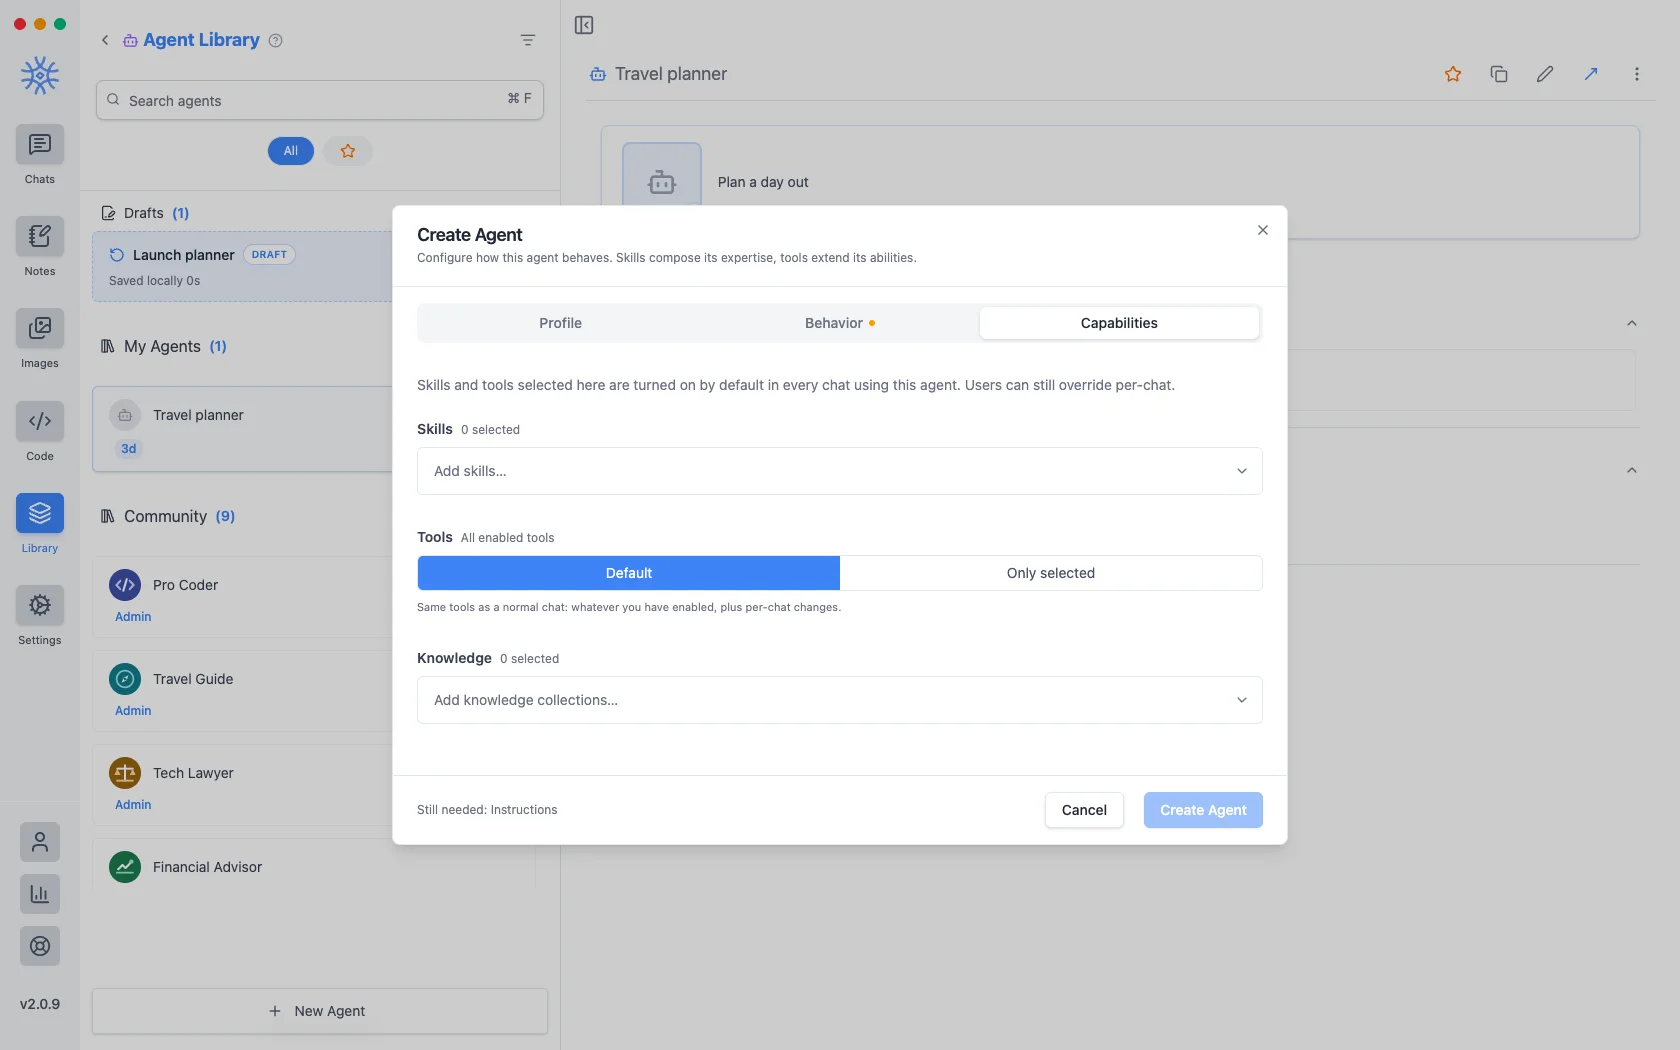Open the analytics bar chart icon
Image resolution: width=1680 pixels, height=1050 pixels.
pos(40,894)
